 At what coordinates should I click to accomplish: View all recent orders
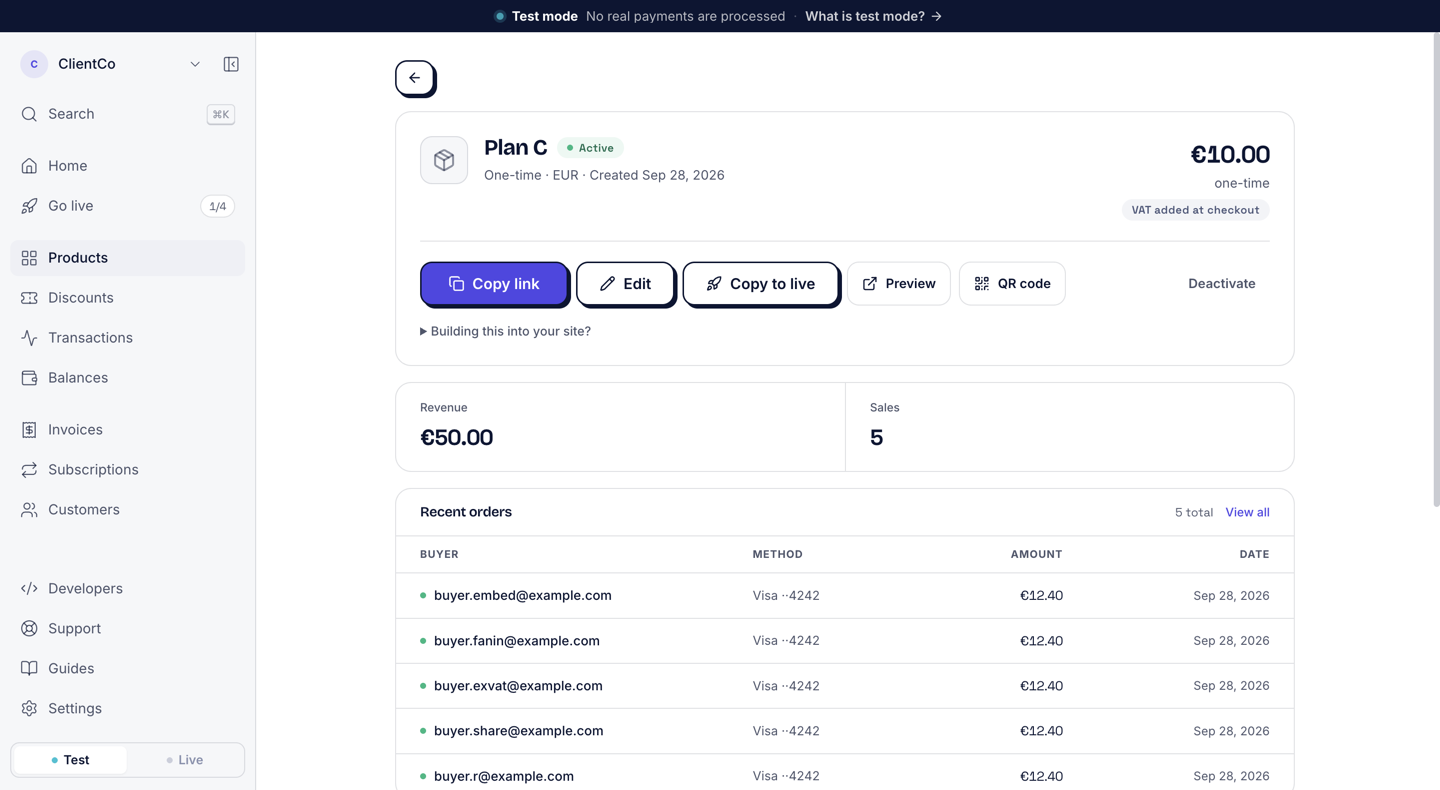pos(1247,512)
